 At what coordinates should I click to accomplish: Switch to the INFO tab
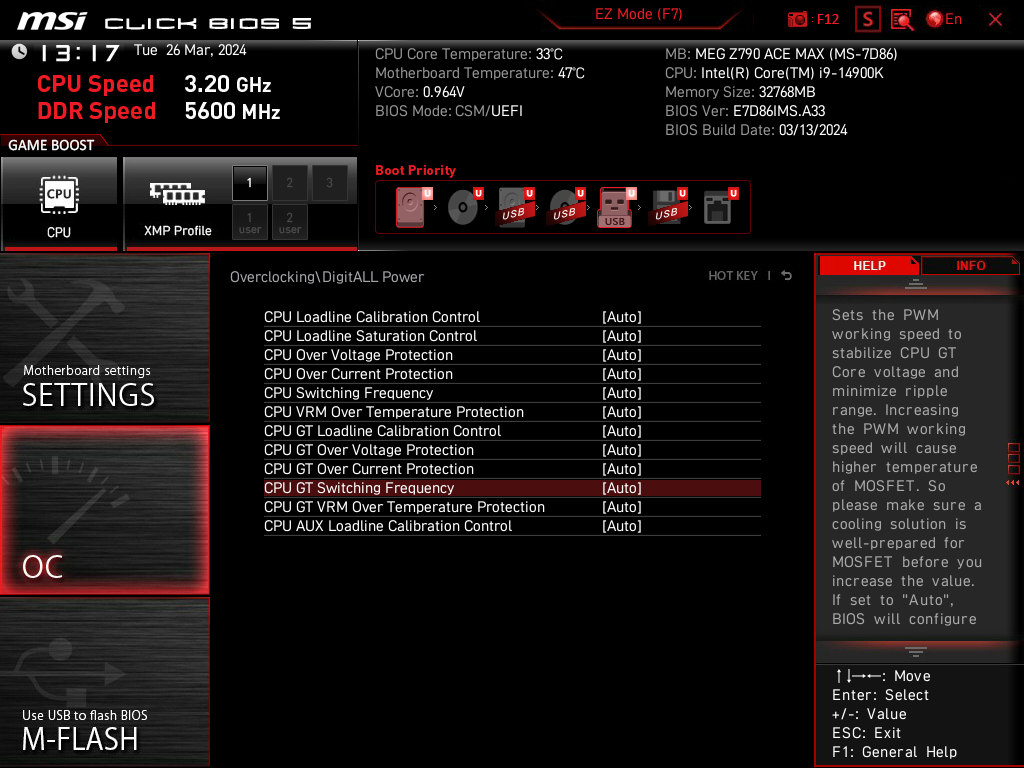pyautogui.click(x=970, y=266)
